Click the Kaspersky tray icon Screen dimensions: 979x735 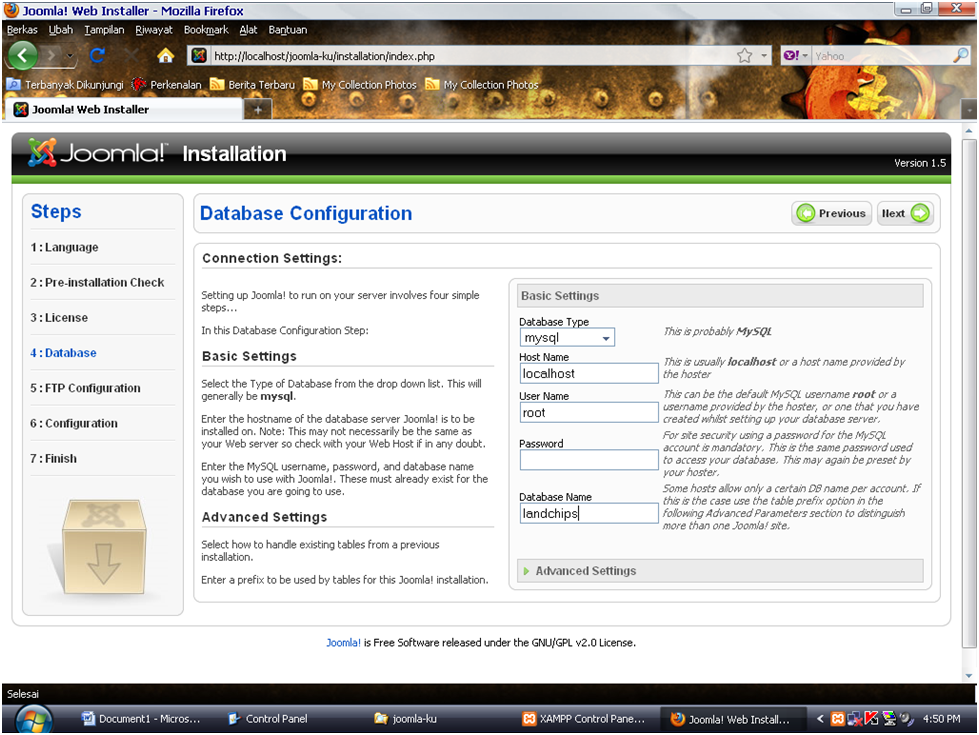[x=872, y=719]
